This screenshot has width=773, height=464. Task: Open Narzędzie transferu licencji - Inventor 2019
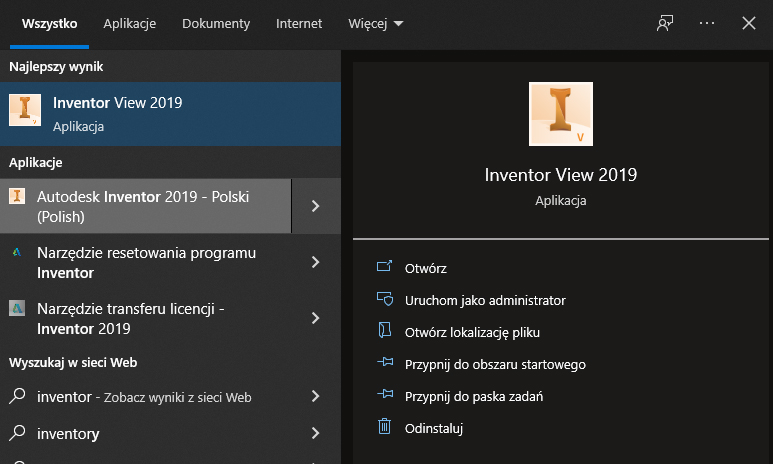pyautogui.click(x=145, y=319)
